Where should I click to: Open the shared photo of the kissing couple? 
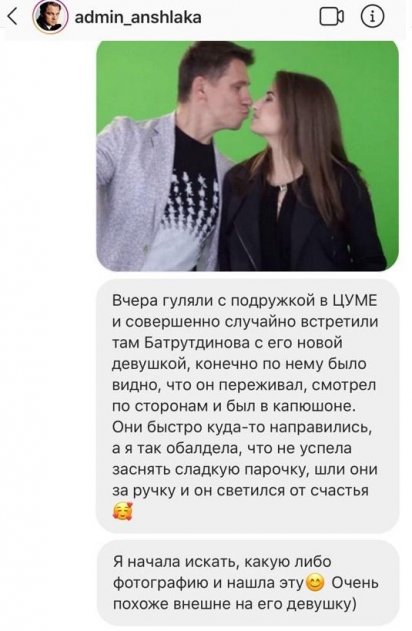pyautogui.click(x=247, y=156)
